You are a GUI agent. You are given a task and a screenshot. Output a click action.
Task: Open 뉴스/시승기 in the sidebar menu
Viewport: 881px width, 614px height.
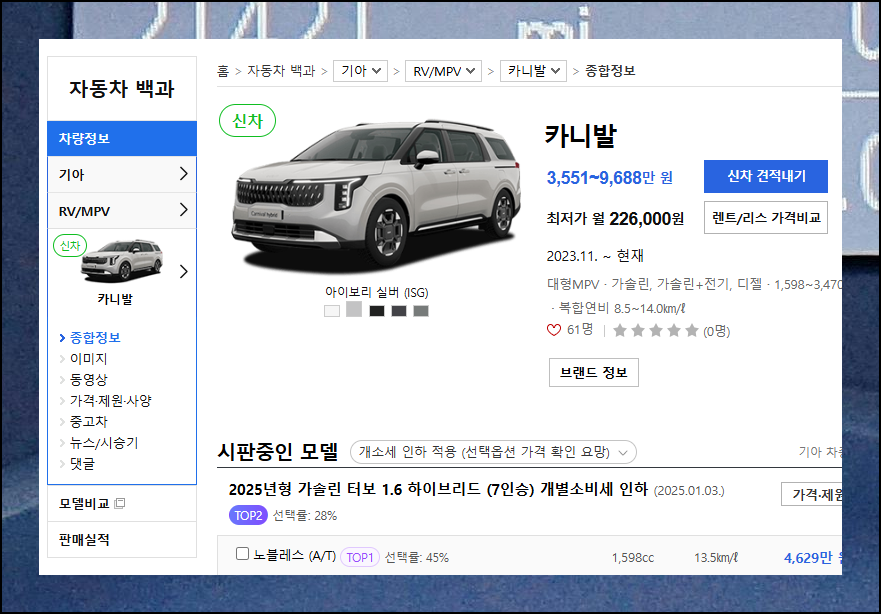coord(104,443)
